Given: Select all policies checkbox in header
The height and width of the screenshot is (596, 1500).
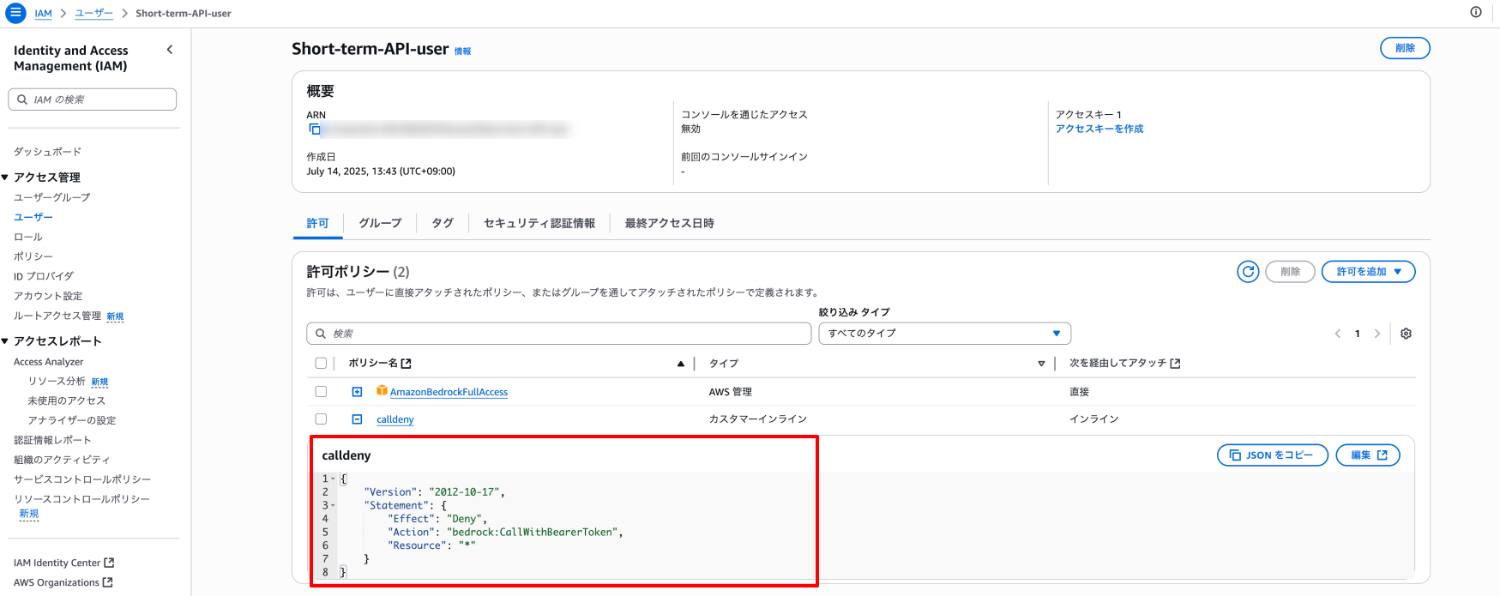Looking at the screenshot, I should pos(321,363).
